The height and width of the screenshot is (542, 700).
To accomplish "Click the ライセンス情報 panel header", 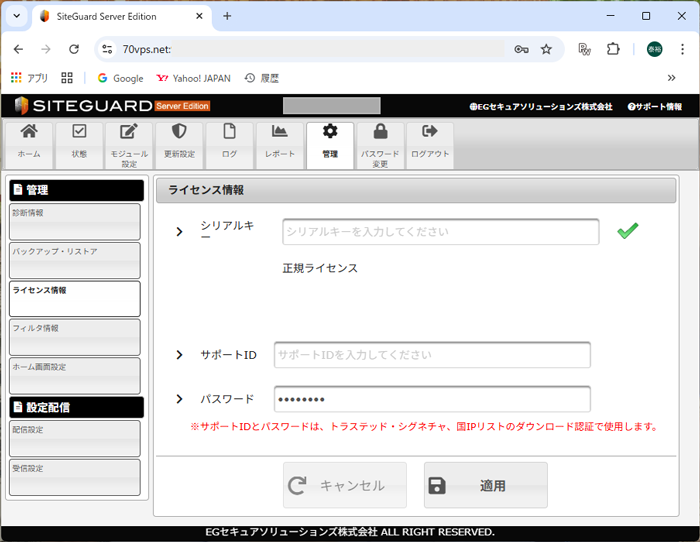I will [x=416, y=190].
